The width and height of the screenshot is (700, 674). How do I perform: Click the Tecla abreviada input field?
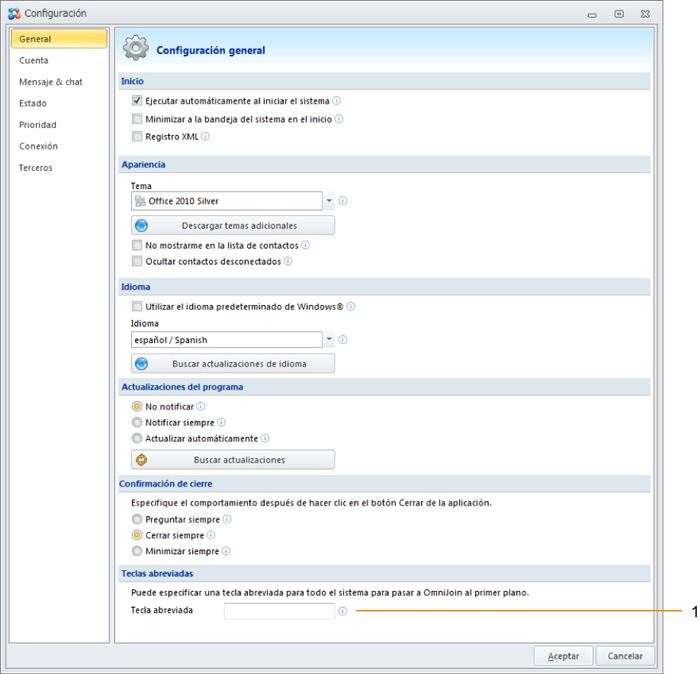[279, 611]
